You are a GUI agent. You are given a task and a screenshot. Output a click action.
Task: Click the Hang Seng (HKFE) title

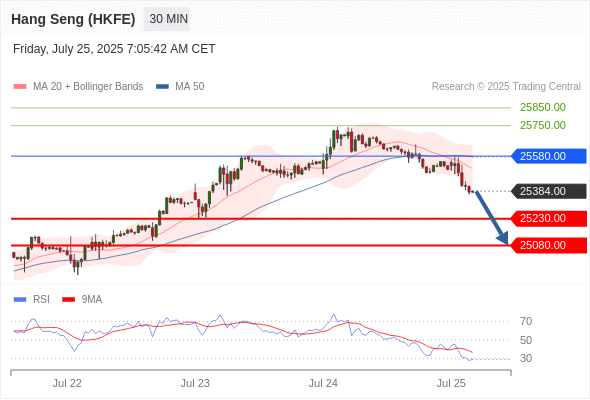pos(73,19)
